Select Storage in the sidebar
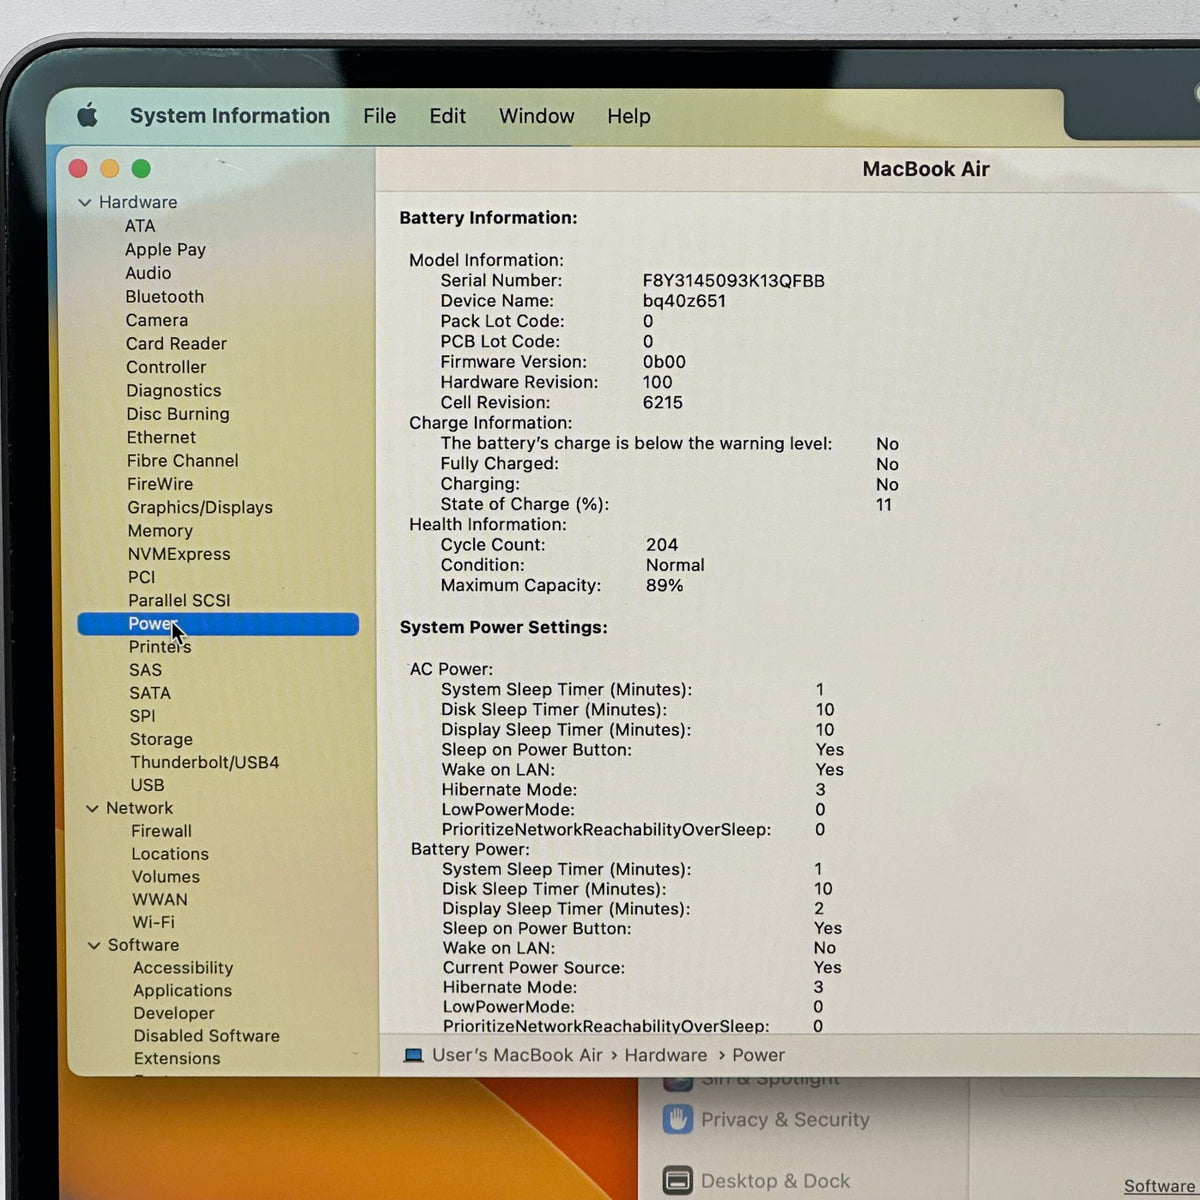The image size is (1200, 1200). [161, 739]
